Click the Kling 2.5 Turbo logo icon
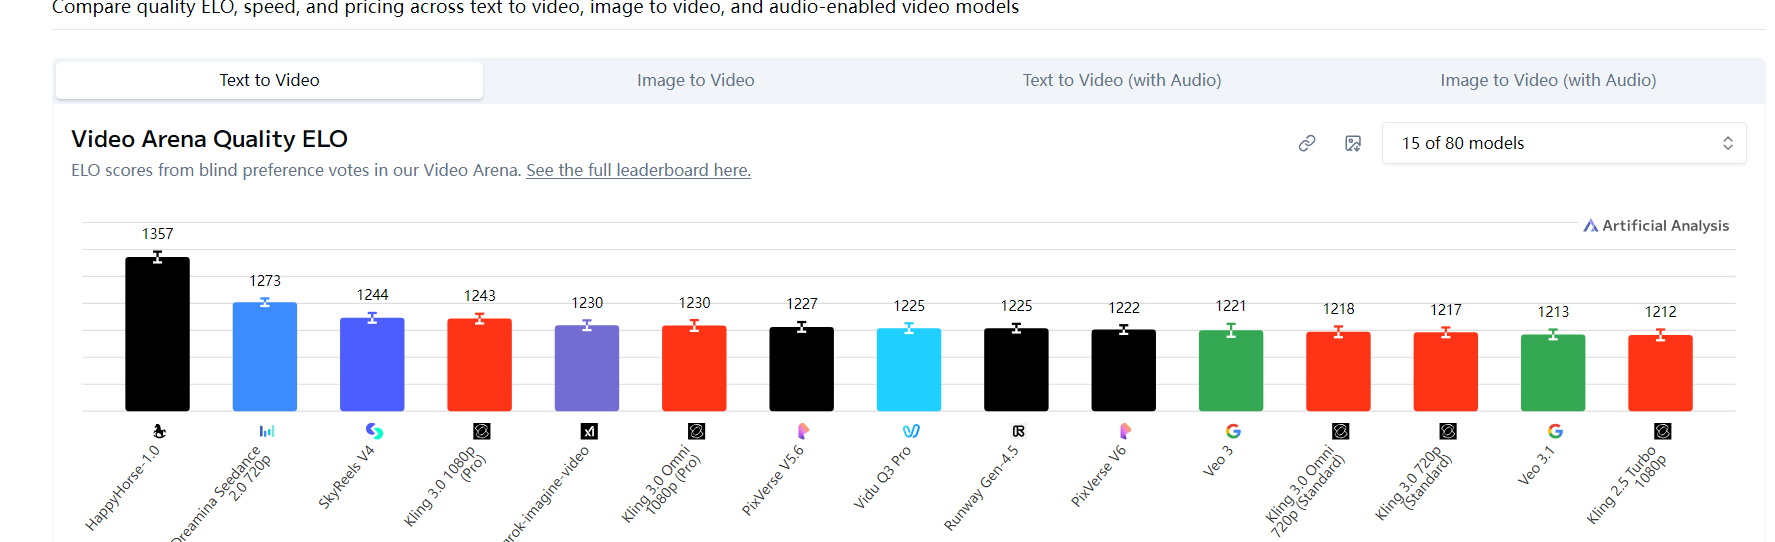1775x542 pixels. click(1662, 431)
